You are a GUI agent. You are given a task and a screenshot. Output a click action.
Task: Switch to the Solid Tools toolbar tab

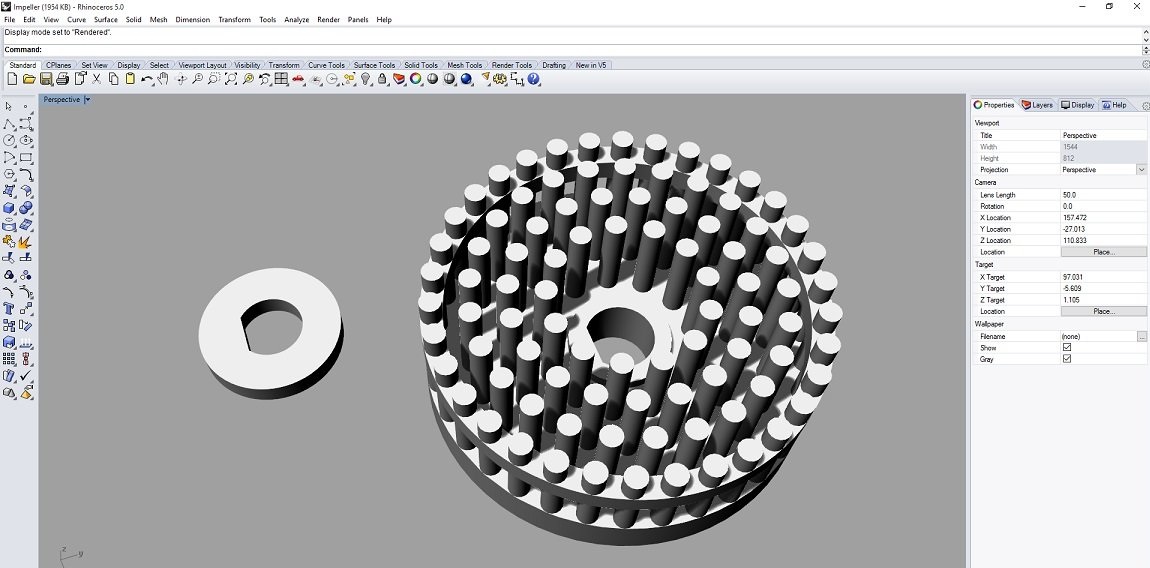[420, 65]
